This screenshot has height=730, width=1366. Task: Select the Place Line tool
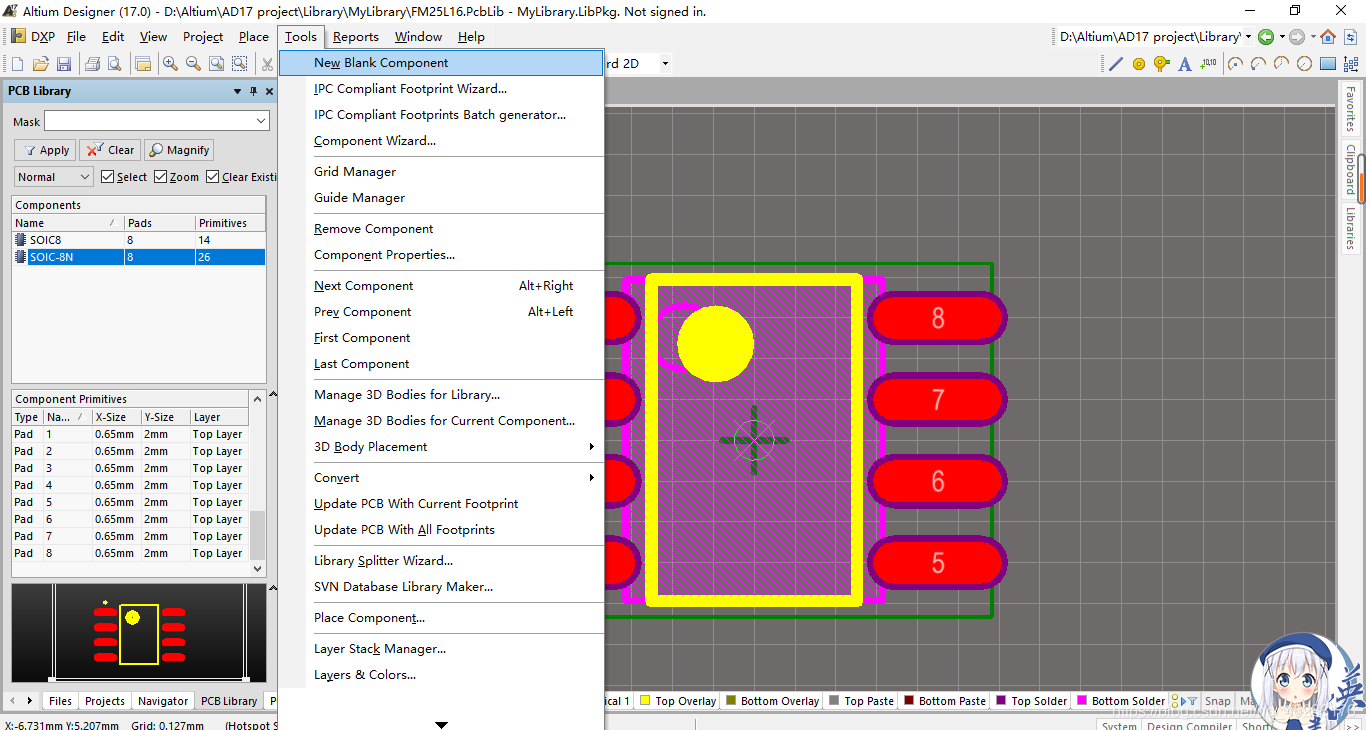pos(1116,64)
